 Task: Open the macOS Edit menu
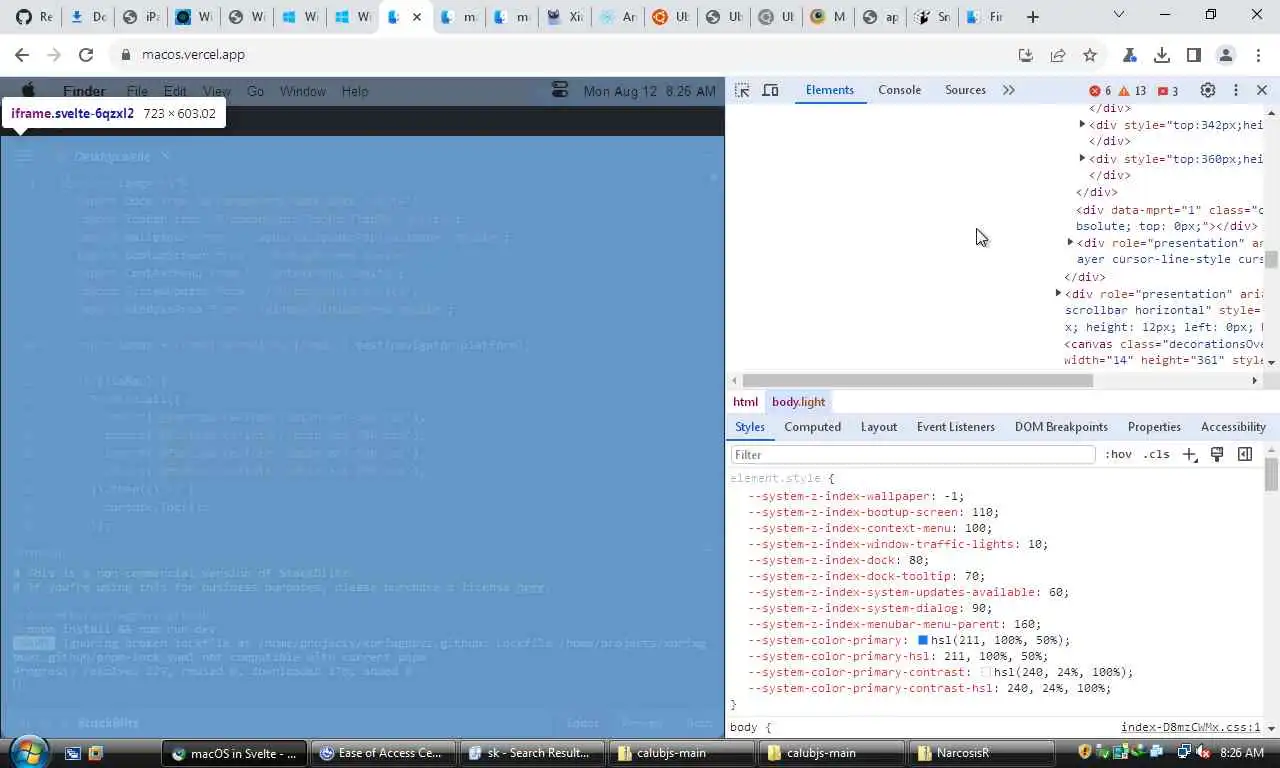[x=175, y=91]
